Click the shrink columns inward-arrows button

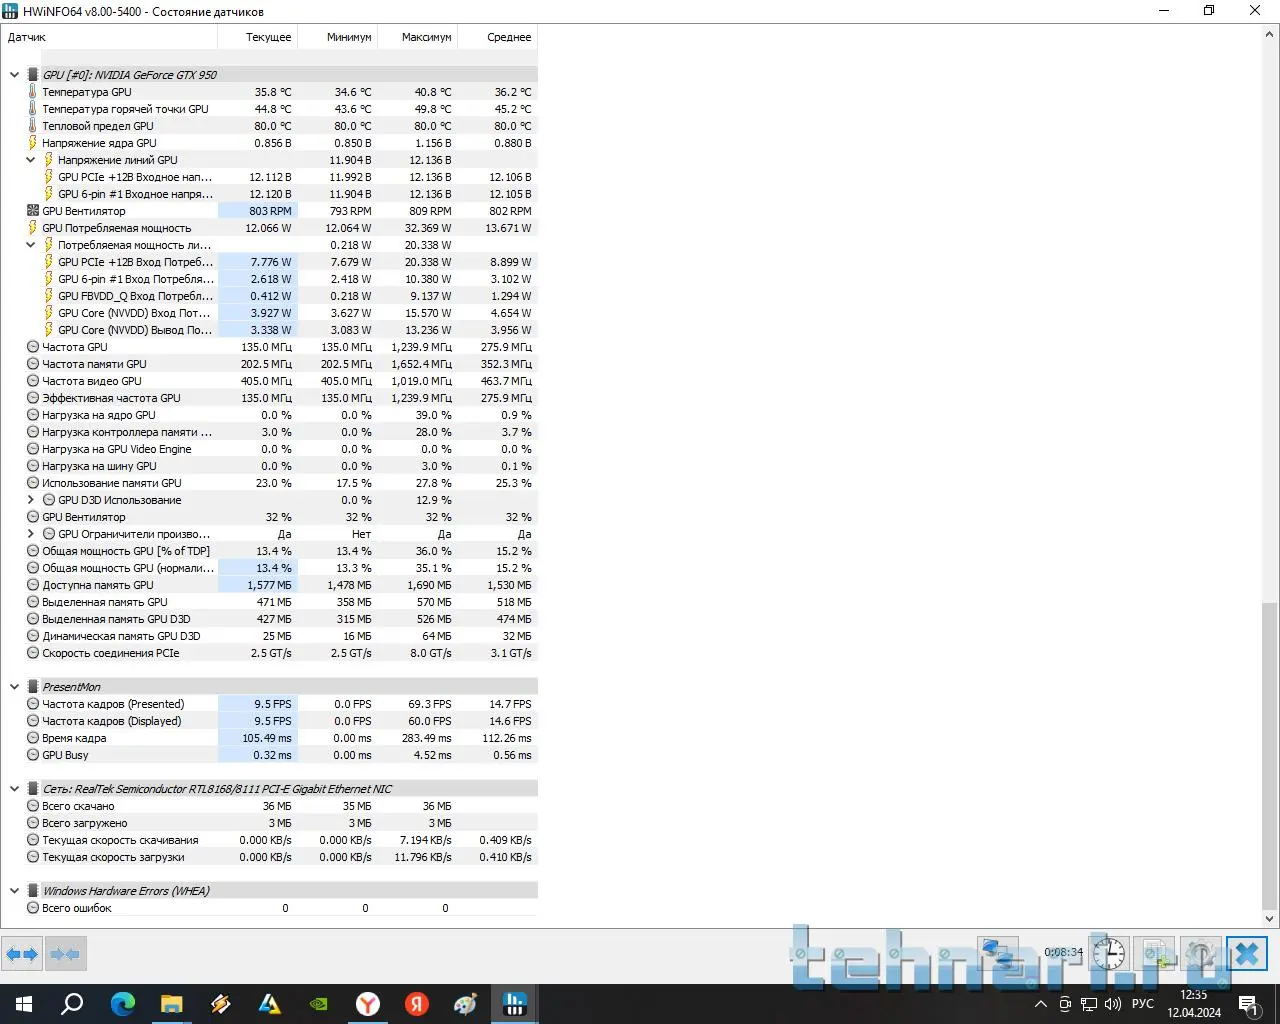[66, 954]
